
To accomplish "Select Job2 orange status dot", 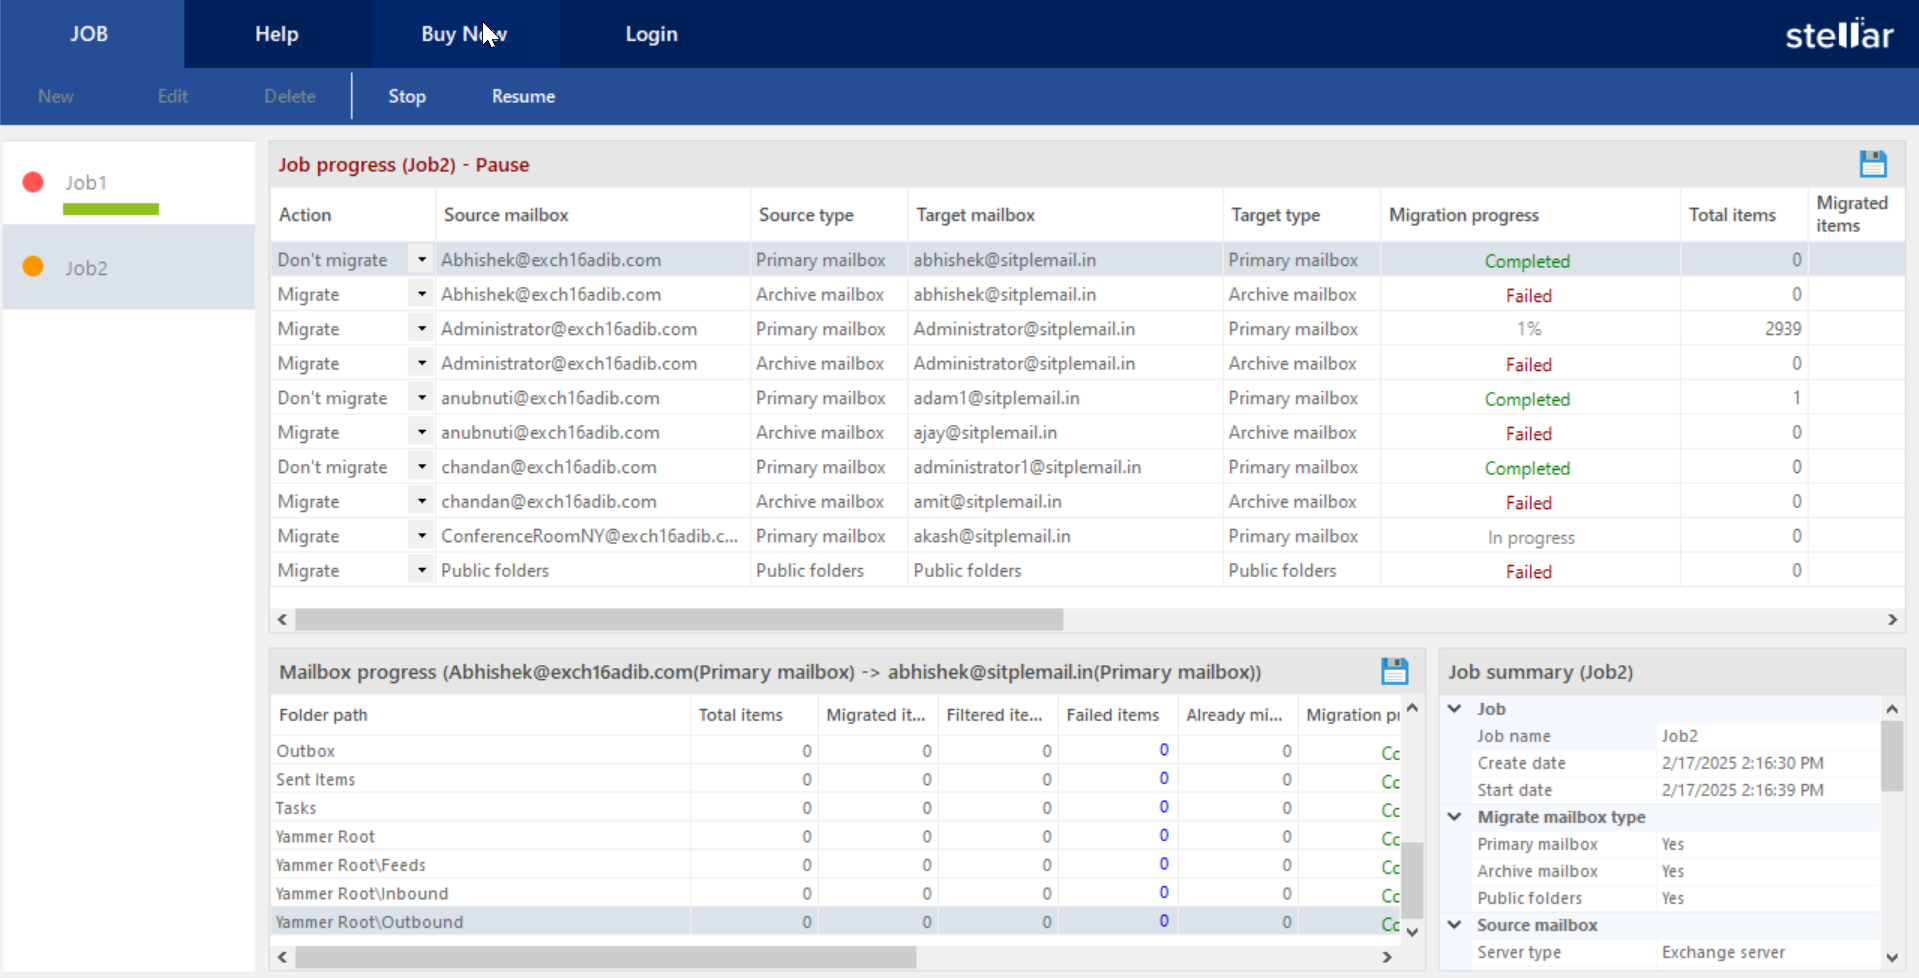I will point(33,267).
